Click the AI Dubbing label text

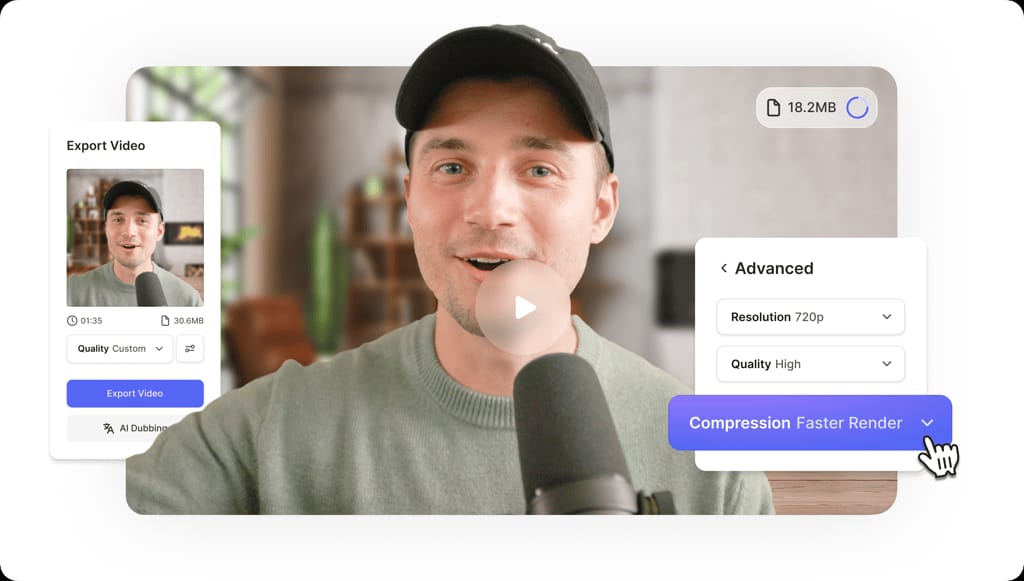(143, 428)
